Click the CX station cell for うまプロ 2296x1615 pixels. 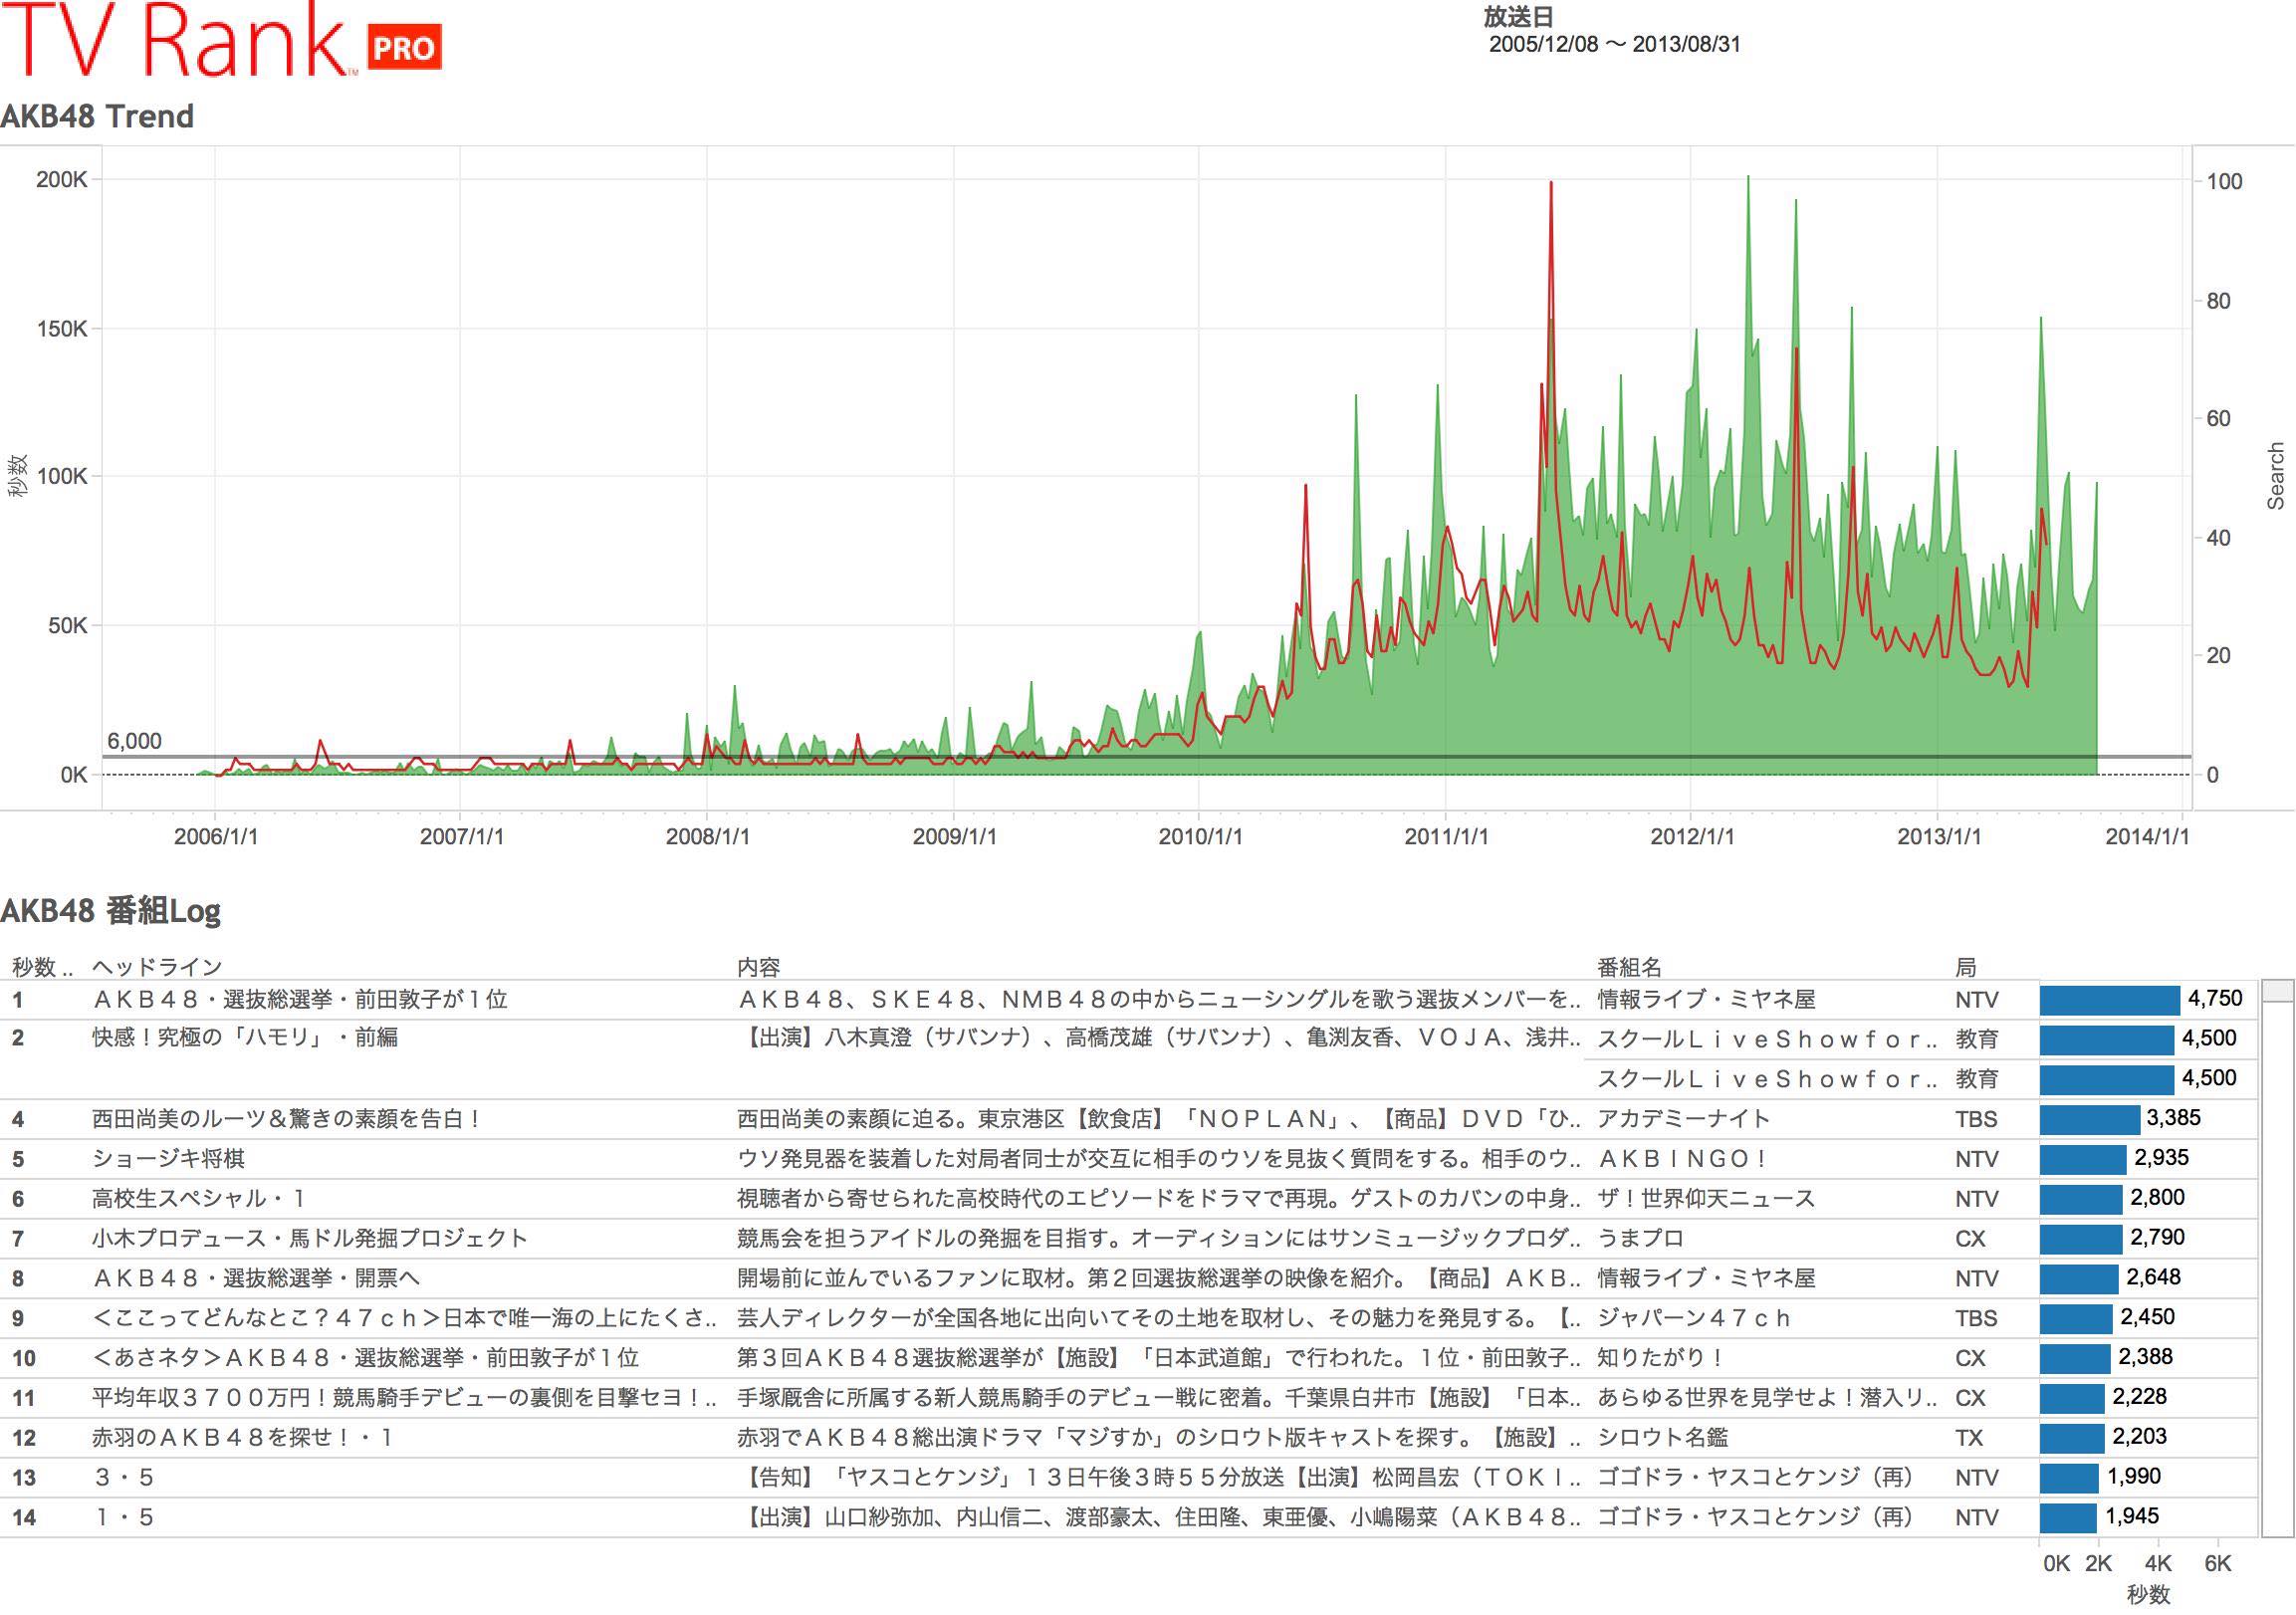pos(1971,1239)
